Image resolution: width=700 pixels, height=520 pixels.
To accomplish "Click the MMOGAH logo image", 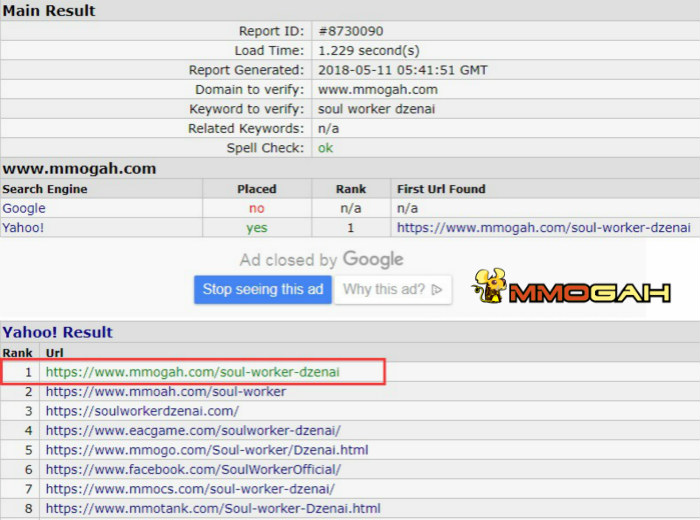I will pos(571,287).
